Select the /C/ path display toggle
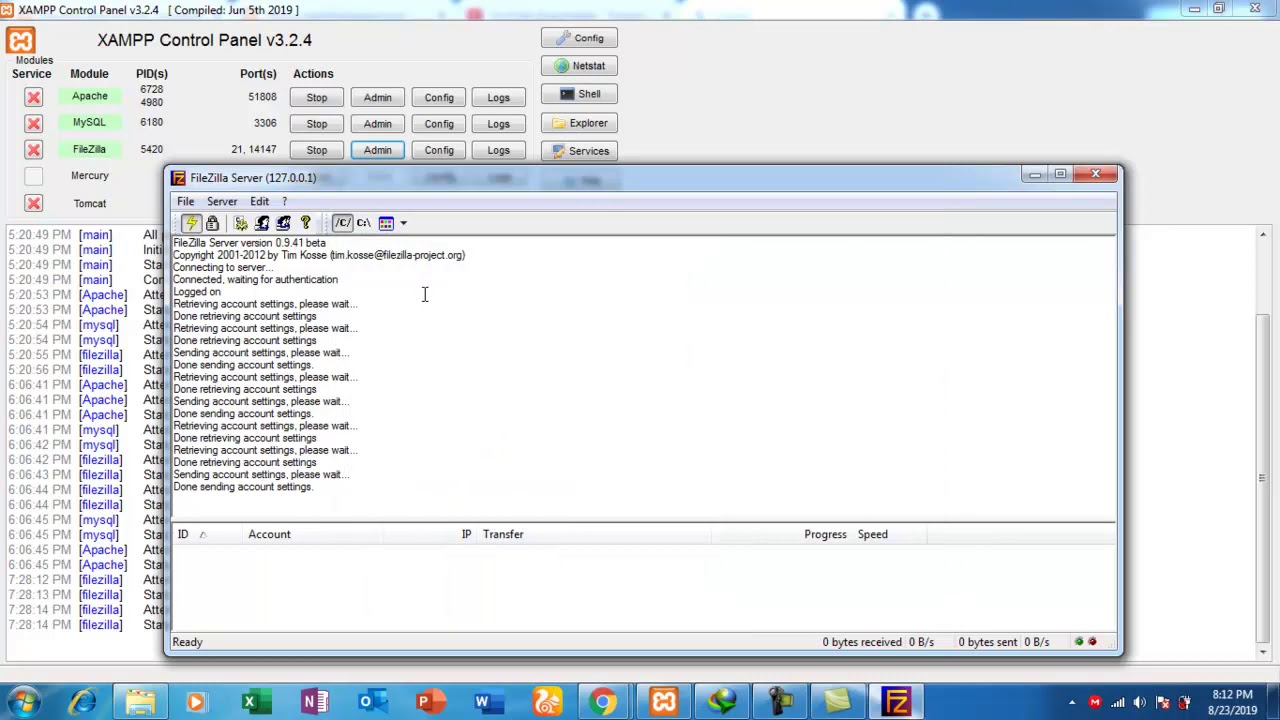 coord(342,223)
